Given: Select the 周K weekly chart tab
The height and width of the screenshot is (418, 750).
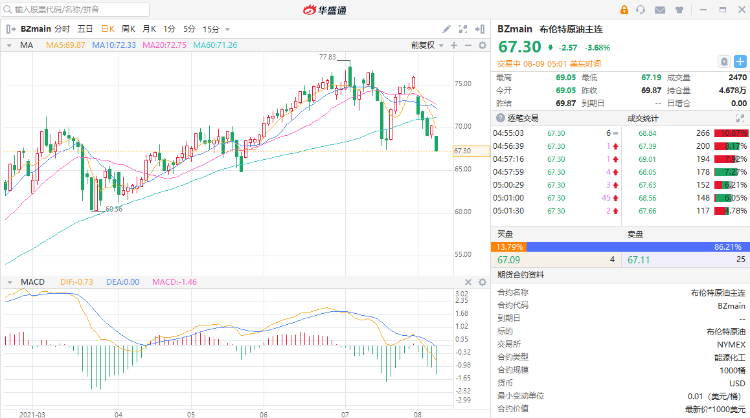Looking at the screenshot, I should 127,29.
